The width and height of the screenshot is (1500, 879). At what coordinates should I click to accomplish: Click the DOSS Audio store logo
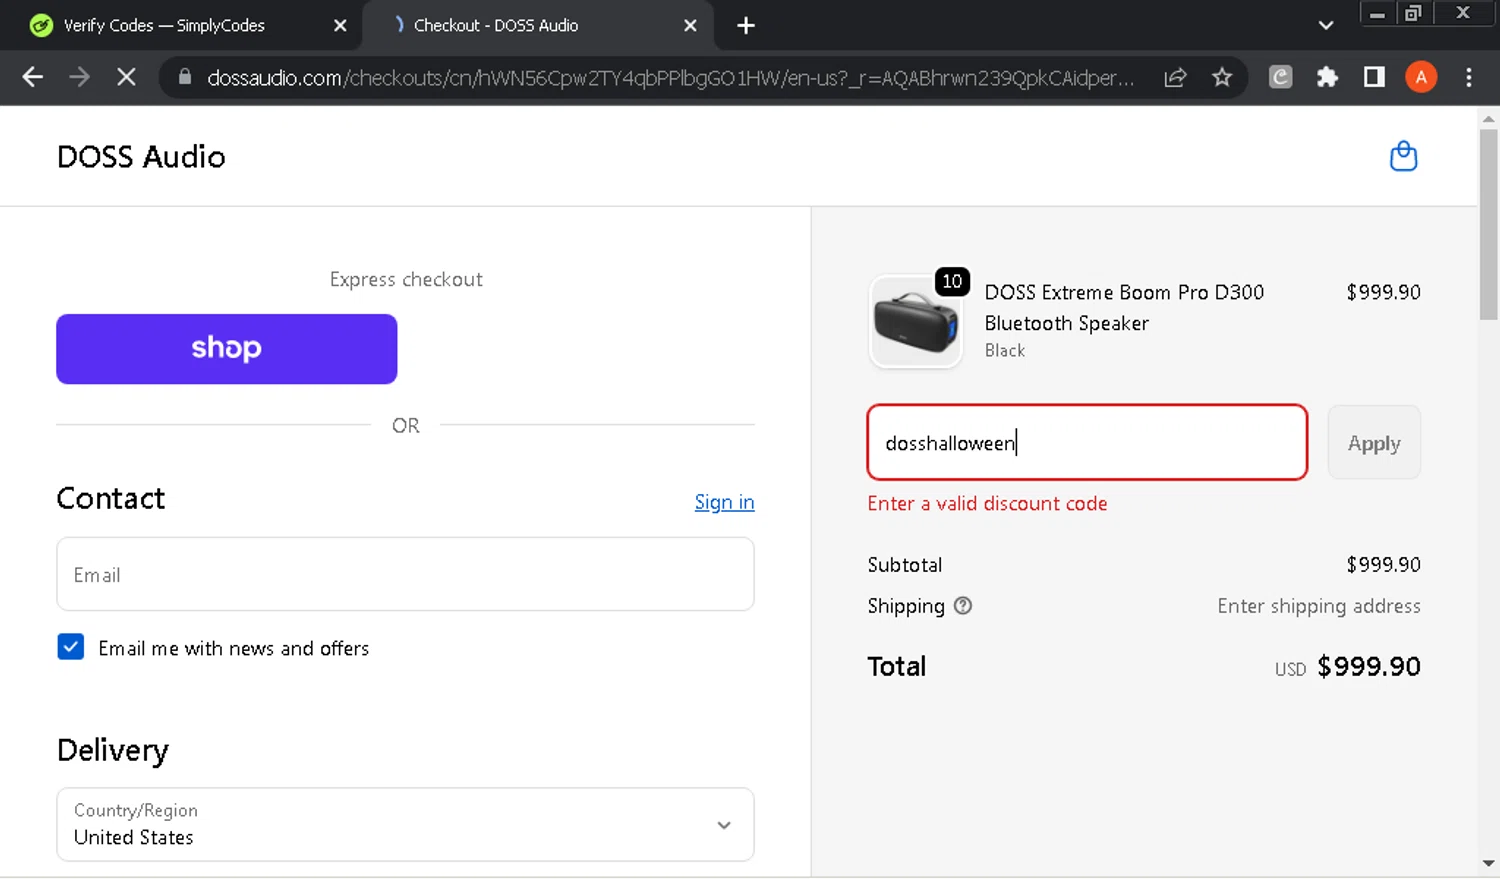pos(141,157)
